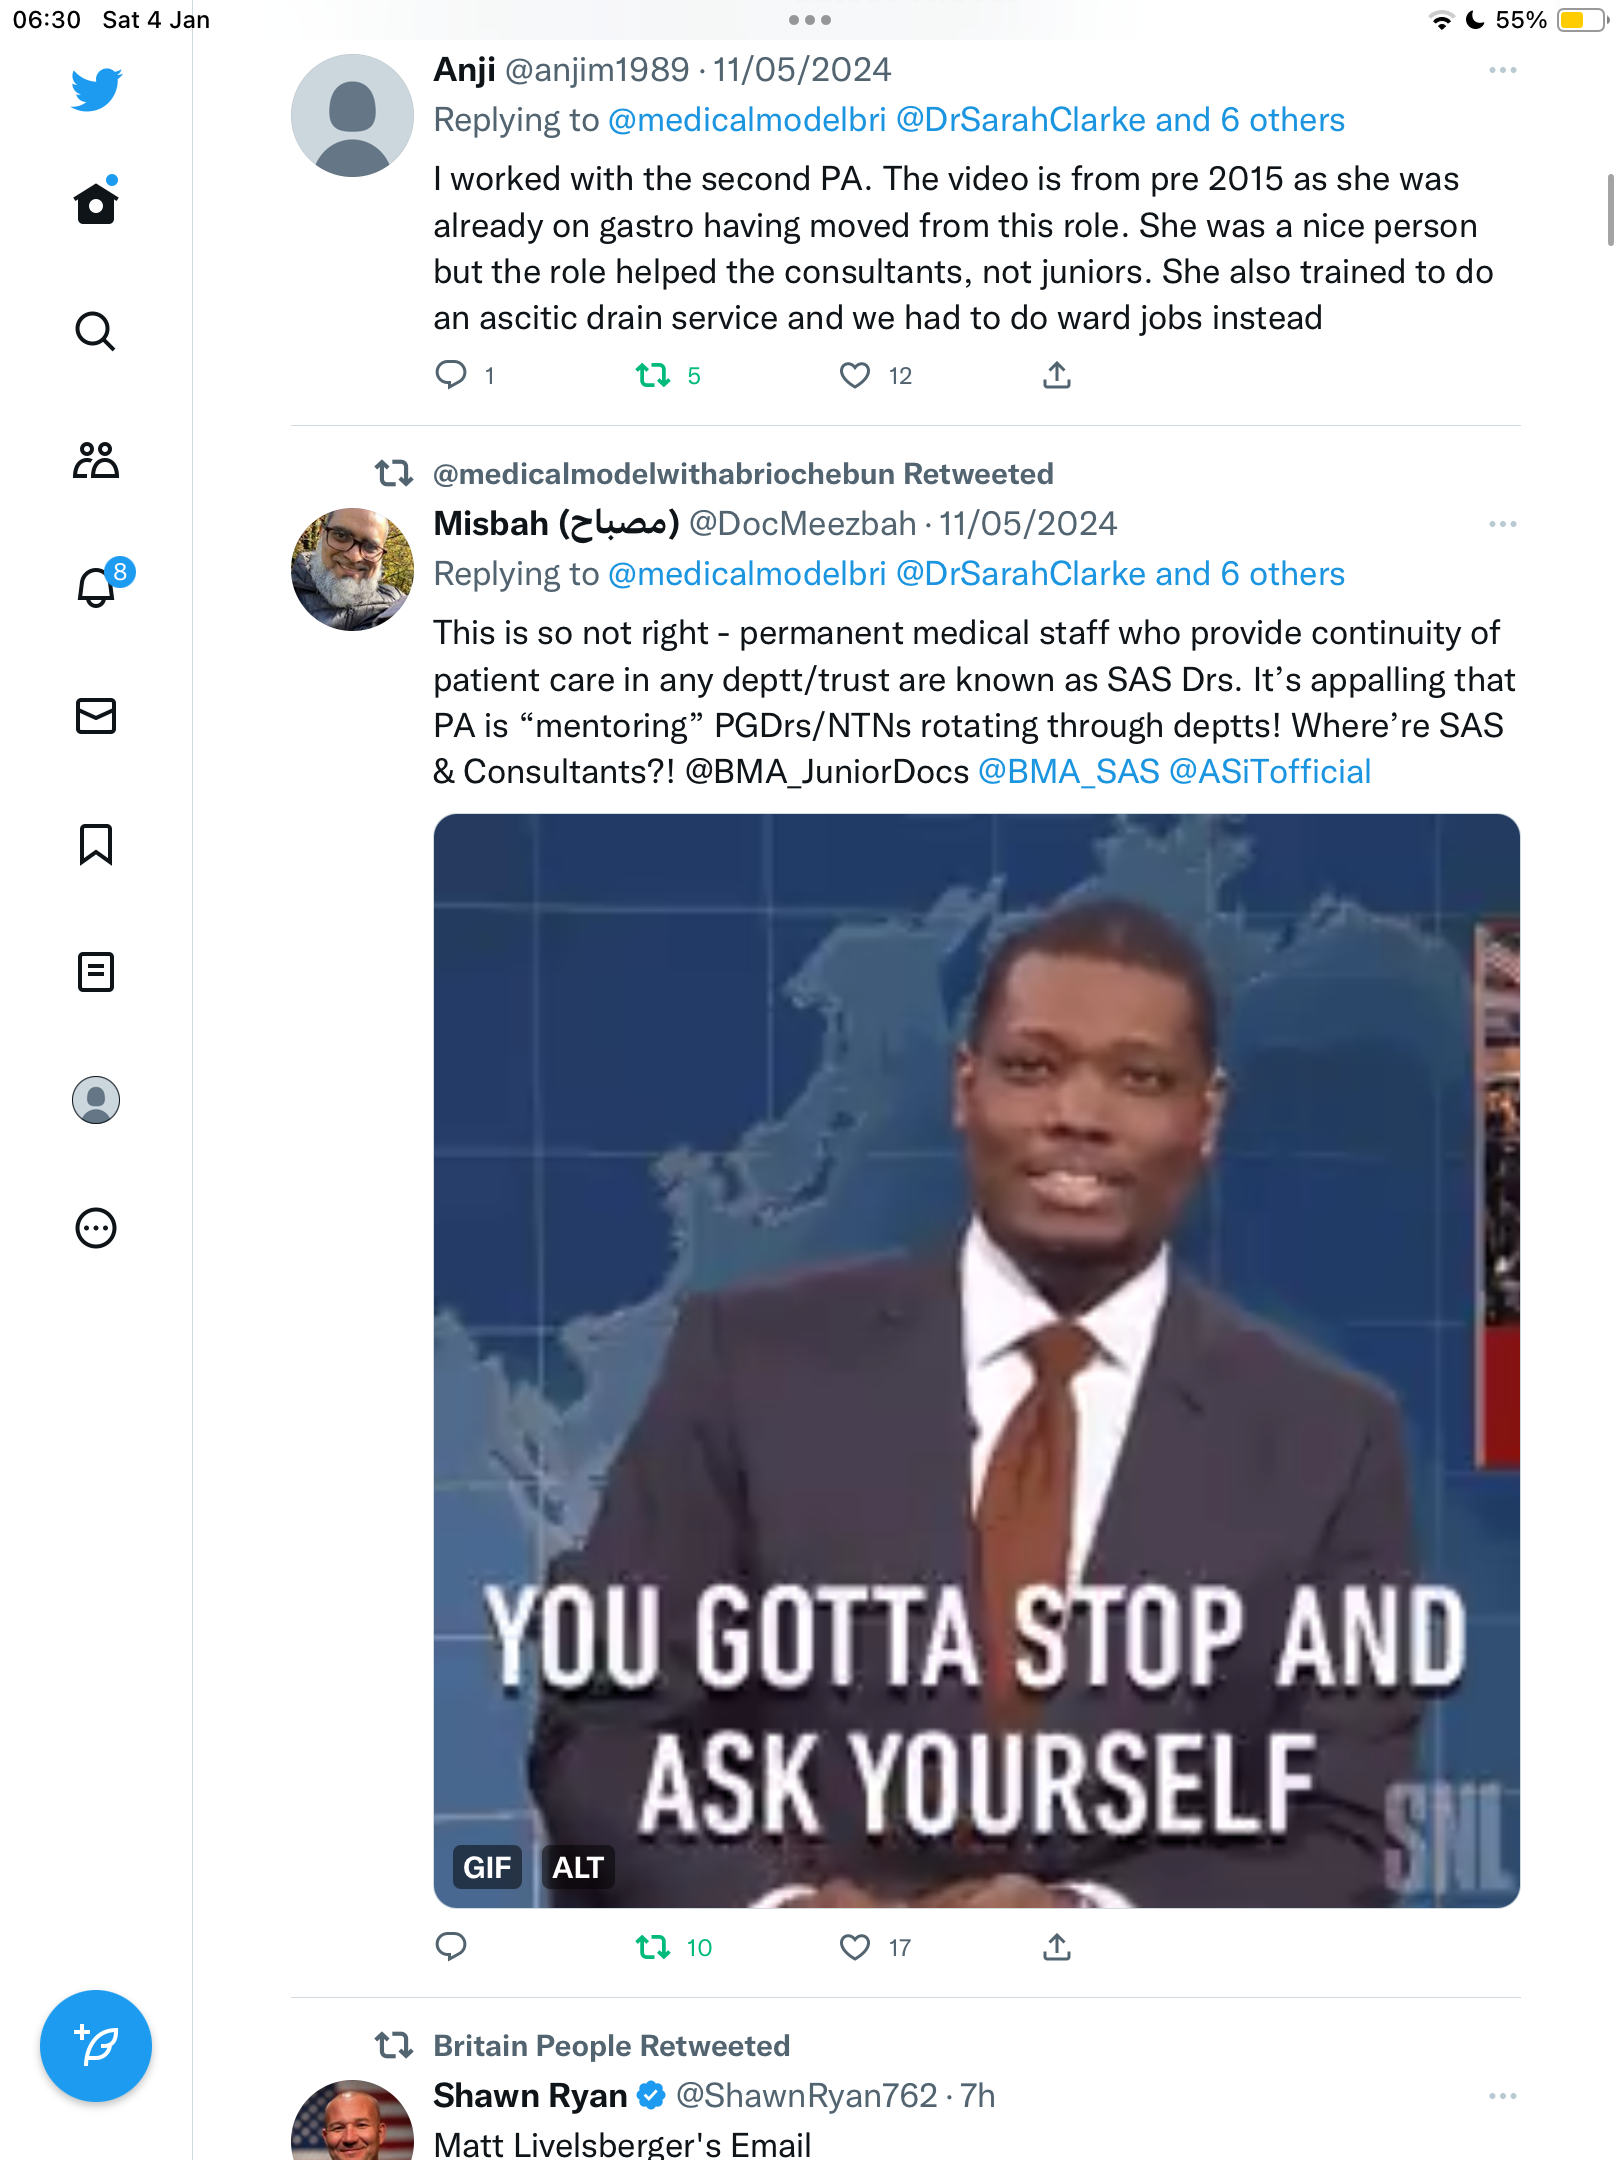Open Messages envelope icon
1620x2160 pixels.
click(x=96, y=716)
